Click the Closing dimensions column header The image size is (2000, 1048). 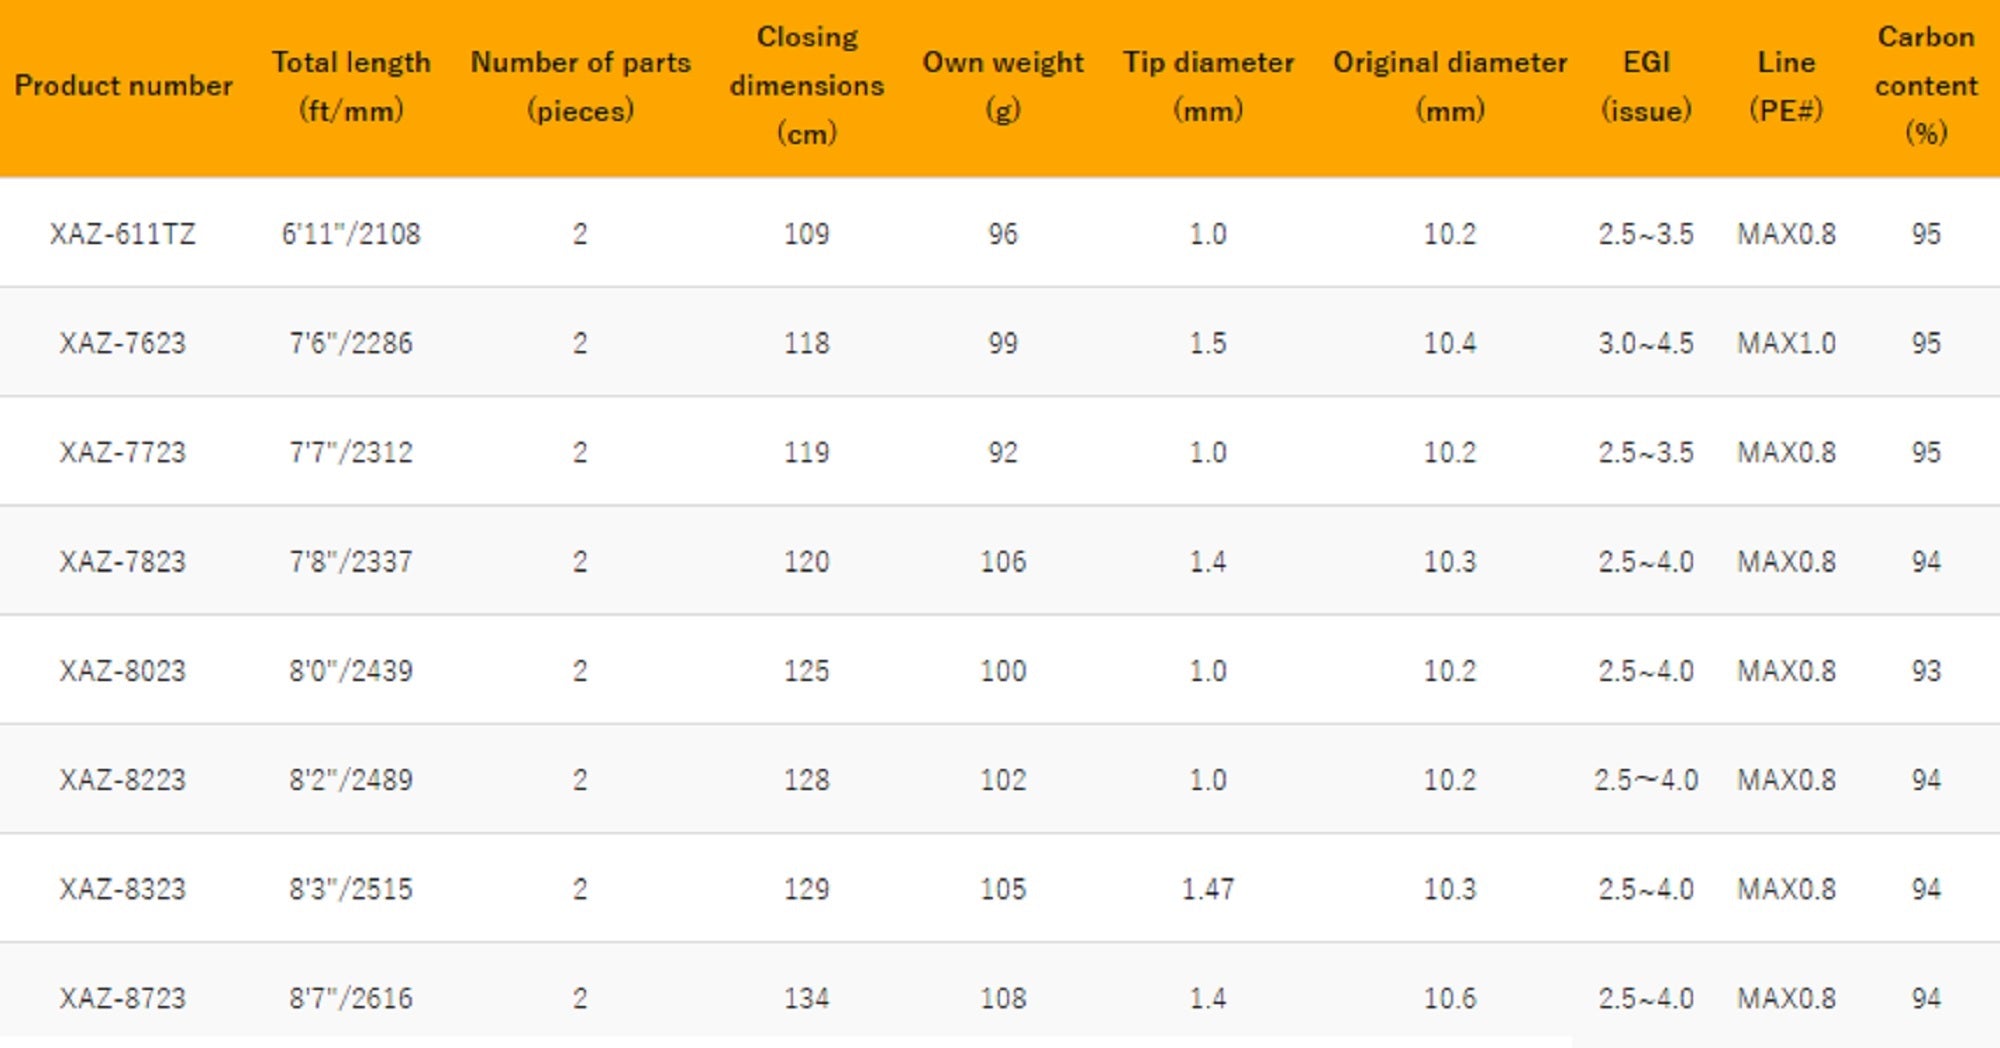coord(806,86)
